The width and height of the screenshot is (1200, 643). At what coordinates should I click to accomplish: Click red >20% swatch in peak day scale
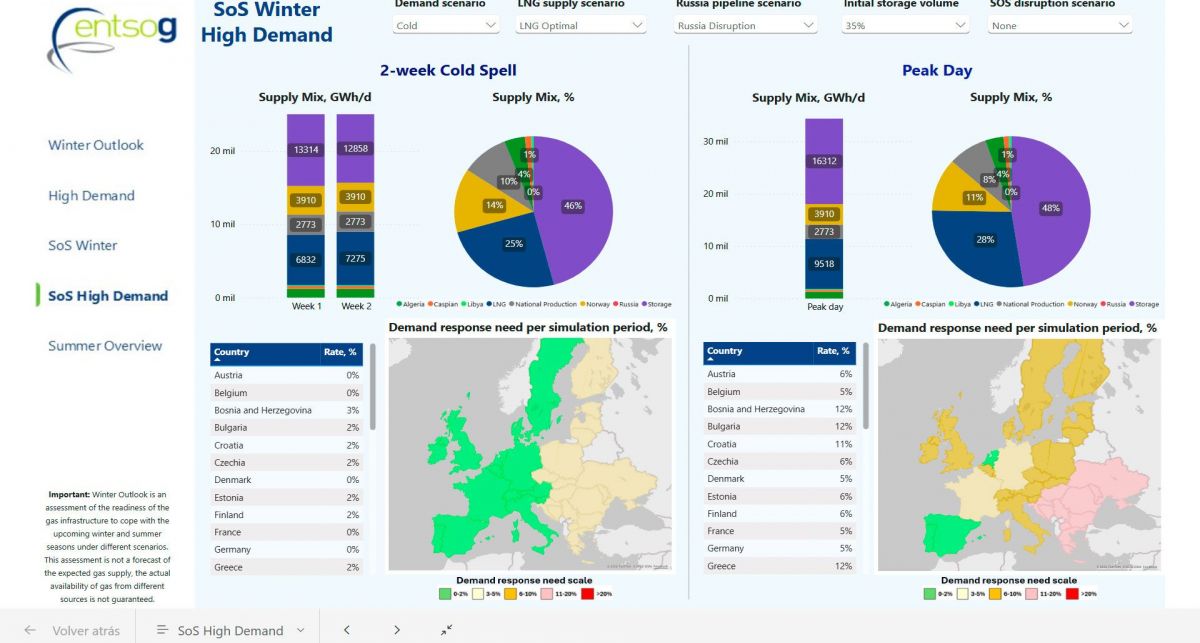(x=1073, y=593)
